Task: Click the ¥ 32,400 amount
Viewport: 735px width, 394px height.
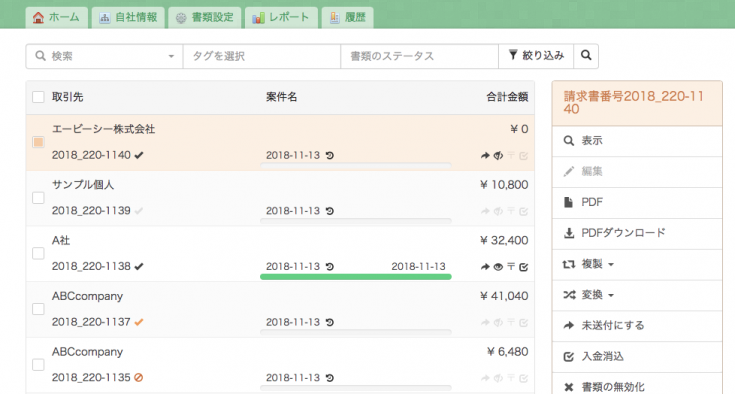Action: (504, 240)
